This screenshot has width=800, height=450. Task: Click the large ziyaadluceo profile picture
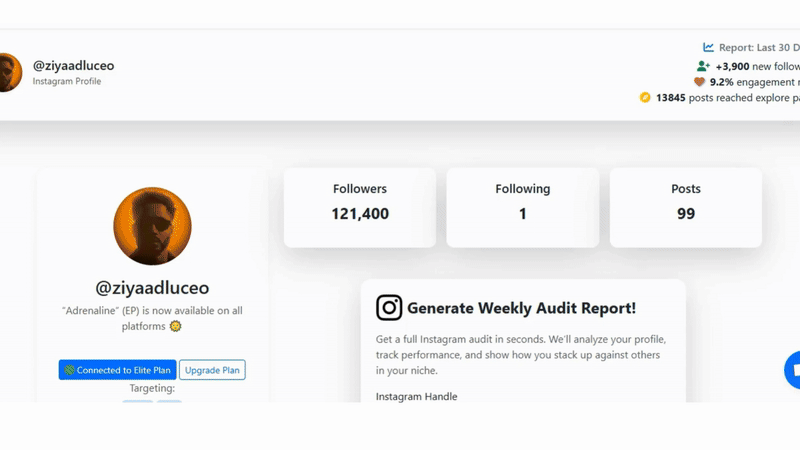coord(152,226)
